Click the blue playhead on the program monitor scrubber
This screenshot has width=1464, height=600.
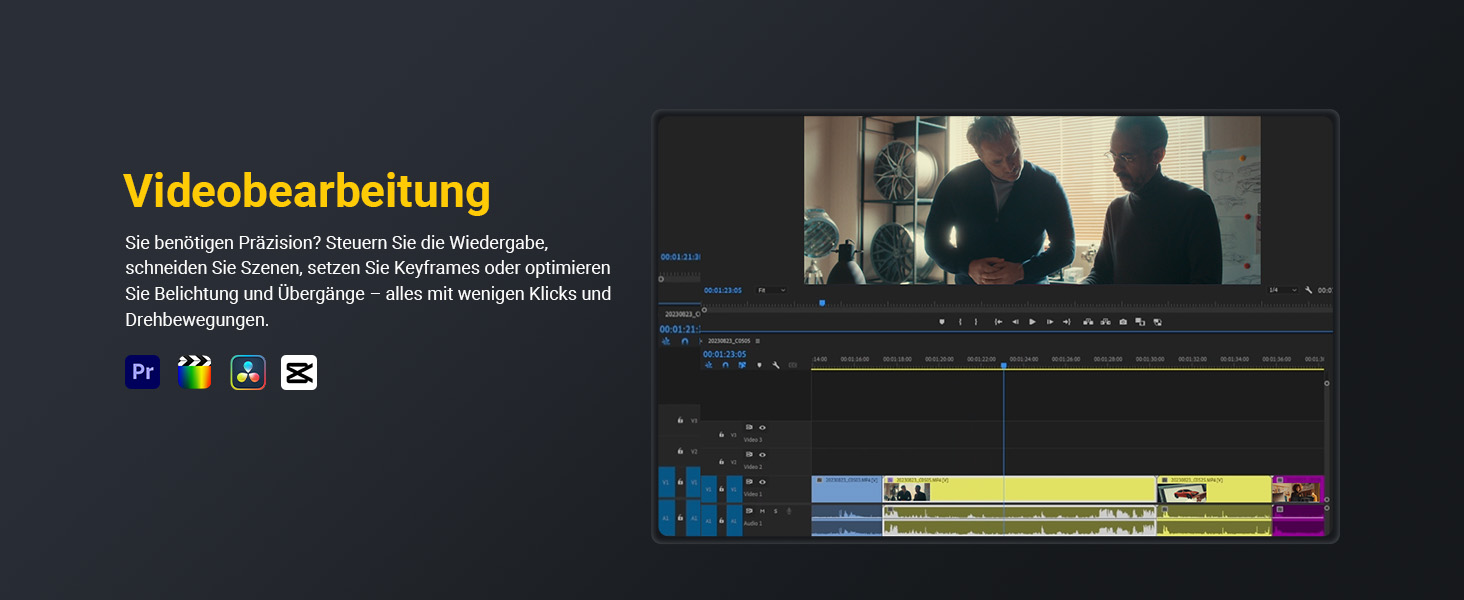point(822,303)
